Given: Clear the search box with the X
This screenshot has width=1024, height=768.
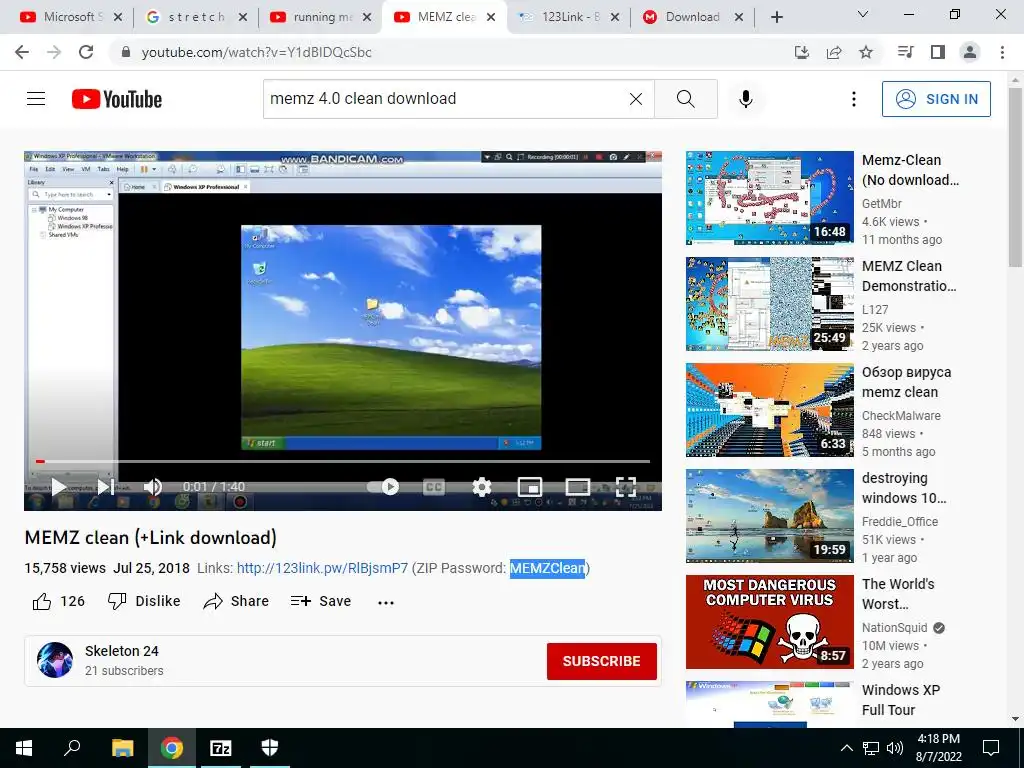Looking at the screenshot, I should [635, 99].
